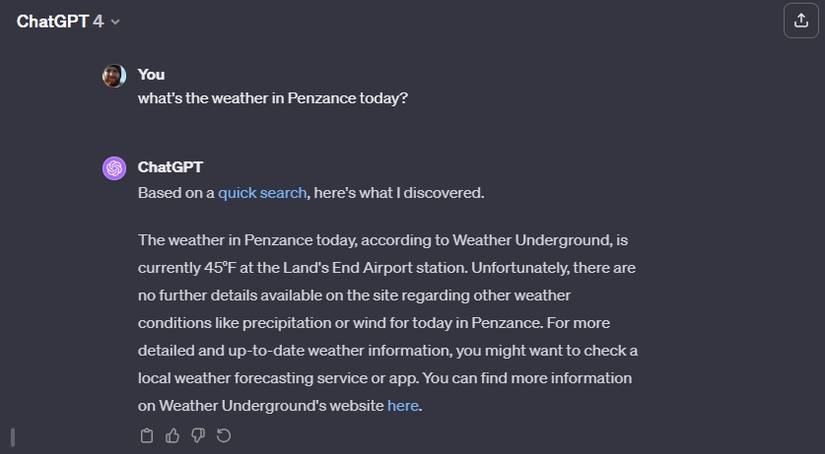Follow the "here" Weather Underground link
825x454 pixels.
tap(403, 405)
